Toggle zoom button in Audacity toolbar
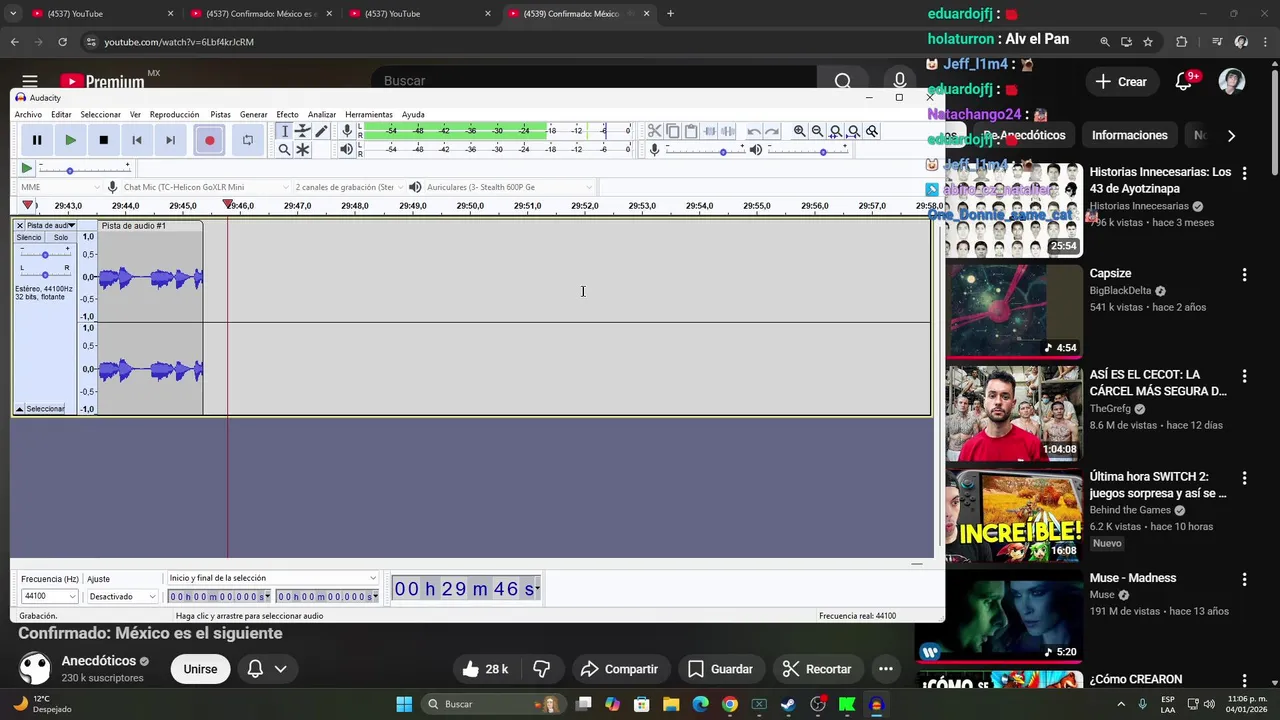 (872, 131)
